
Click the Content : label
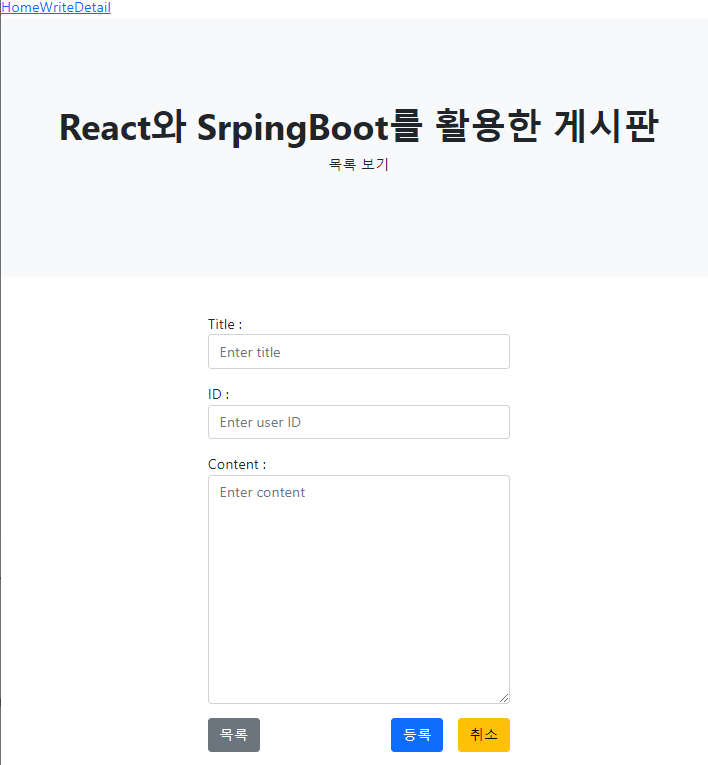pyautogui.click(x=237, y=464)
